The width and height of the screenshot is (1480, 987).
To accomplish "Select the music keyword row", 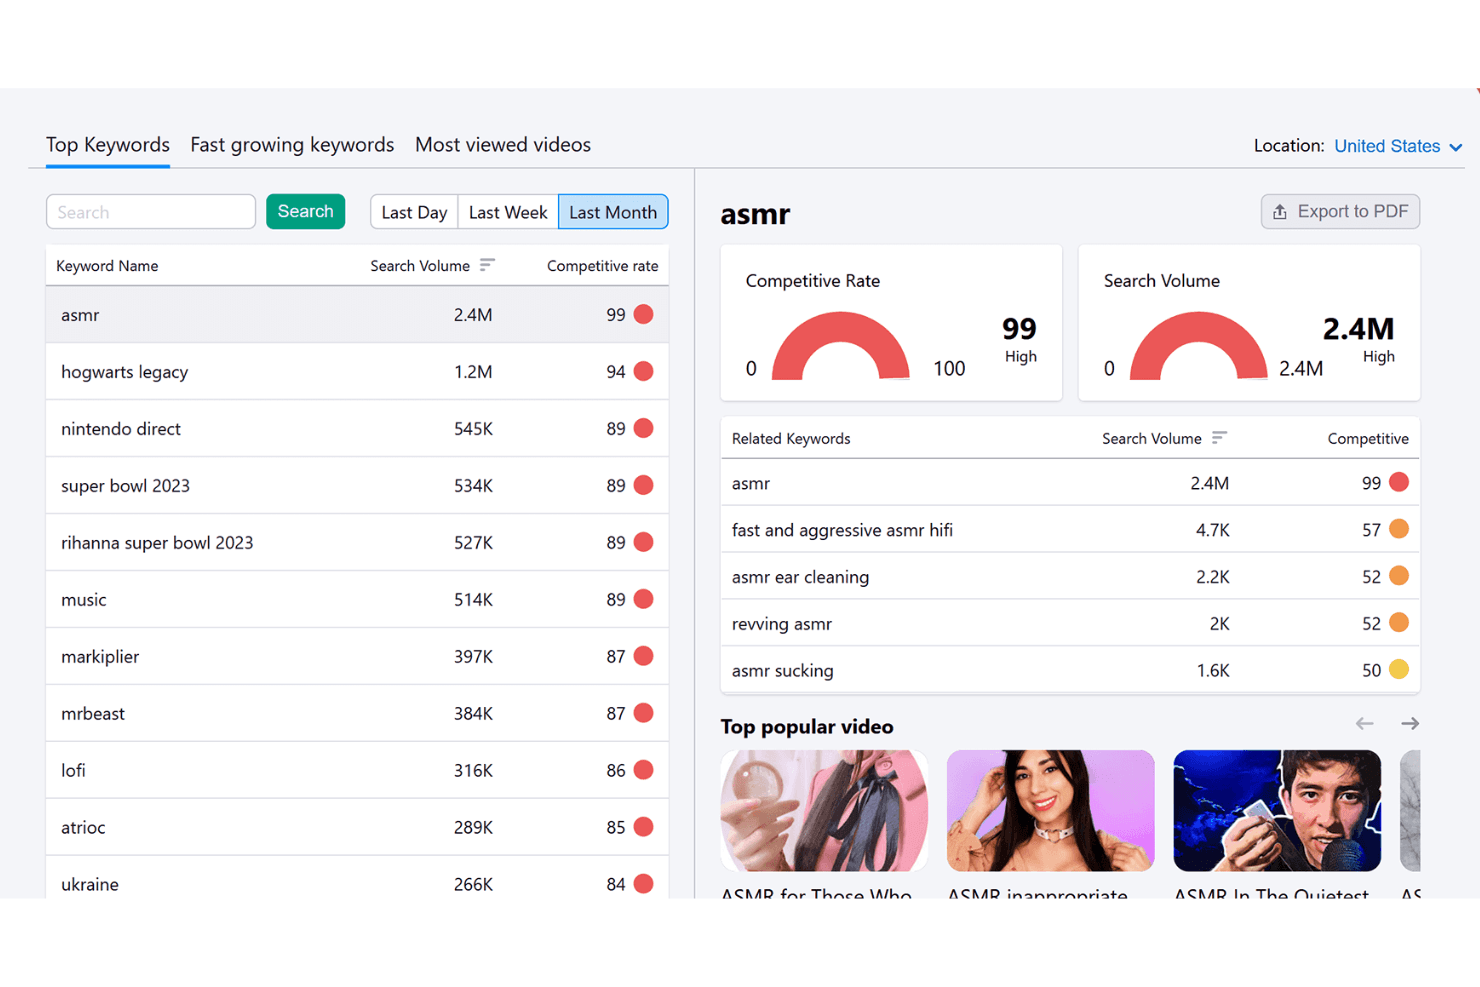I will pos(357,600).
